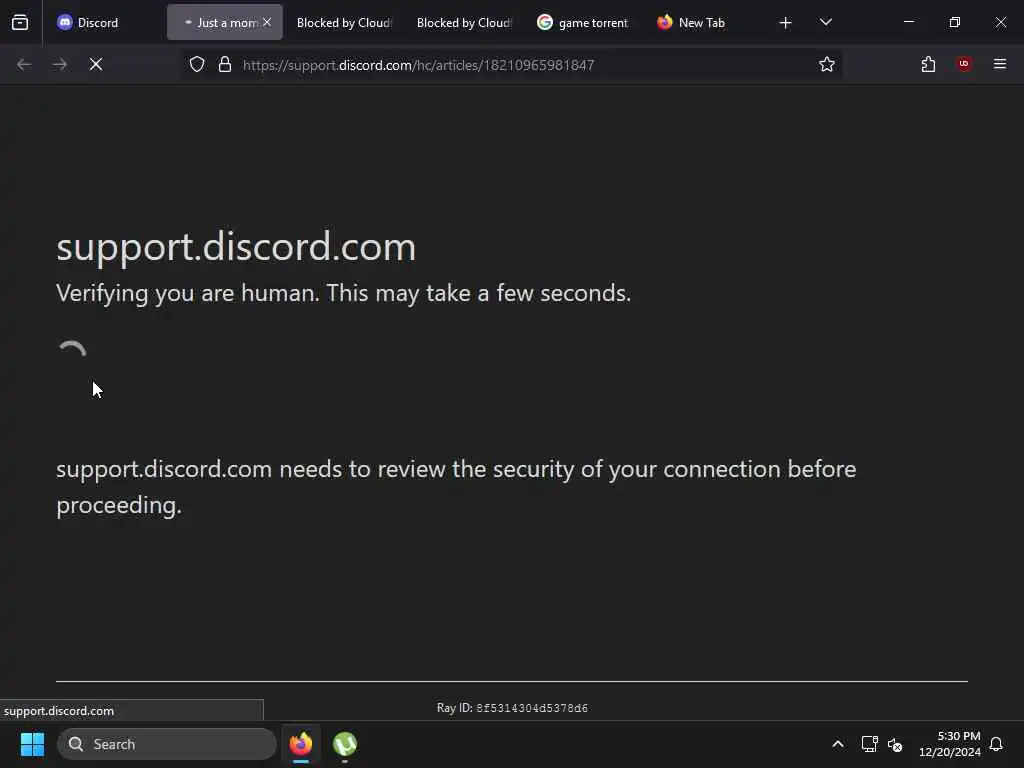This screenshot has width=1024, height=768.
Task: Switch to the second Blocked by Cloudflare tab
Action: point(464,23)
